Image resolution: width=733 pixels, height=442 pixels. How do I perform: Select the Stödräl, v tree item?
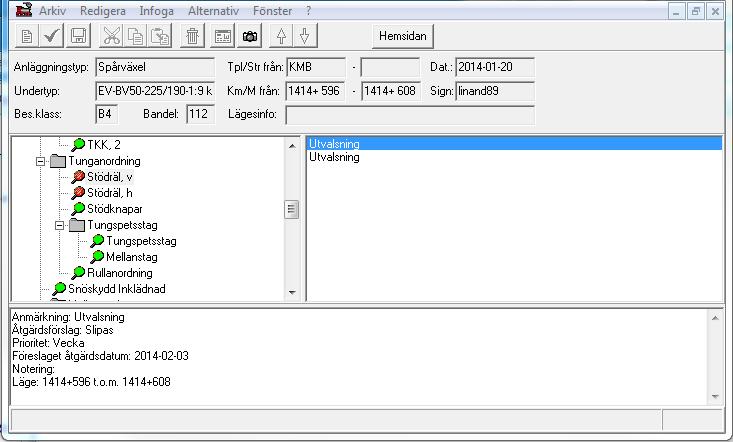(110, 177)
